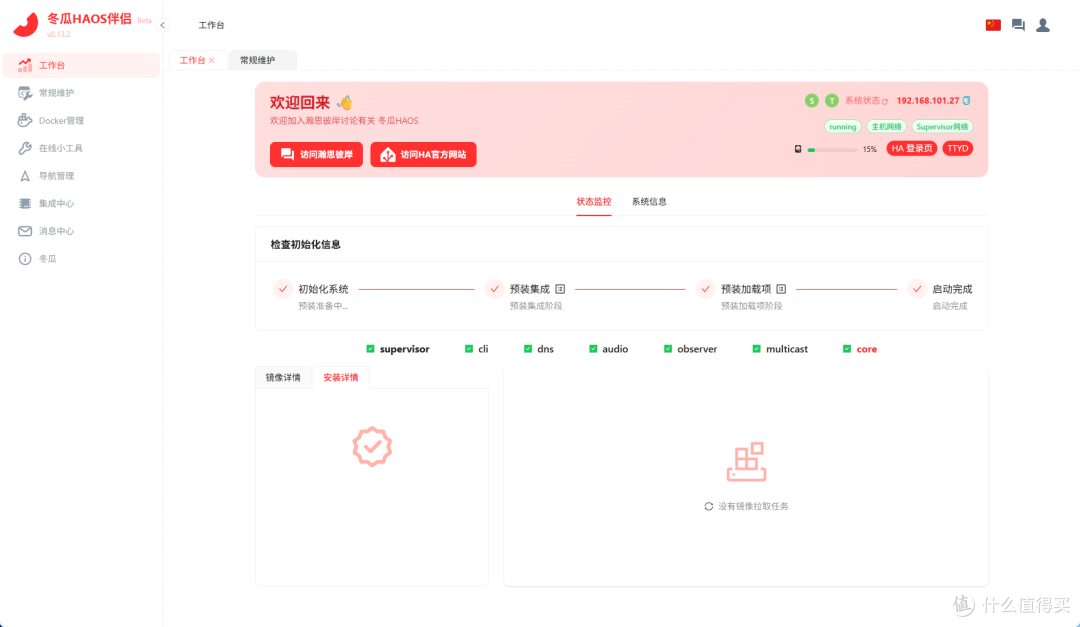Open 工作台 in the sidebar
This screenshot has height=627, width=1080.
pyautogui.click(x=81, y=65)
